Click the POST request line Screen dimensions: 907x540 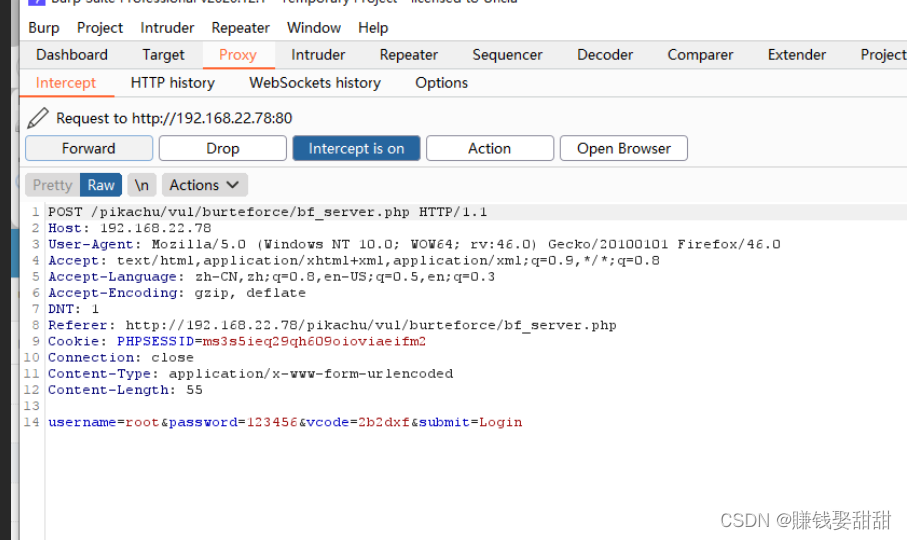pos(267,212)
